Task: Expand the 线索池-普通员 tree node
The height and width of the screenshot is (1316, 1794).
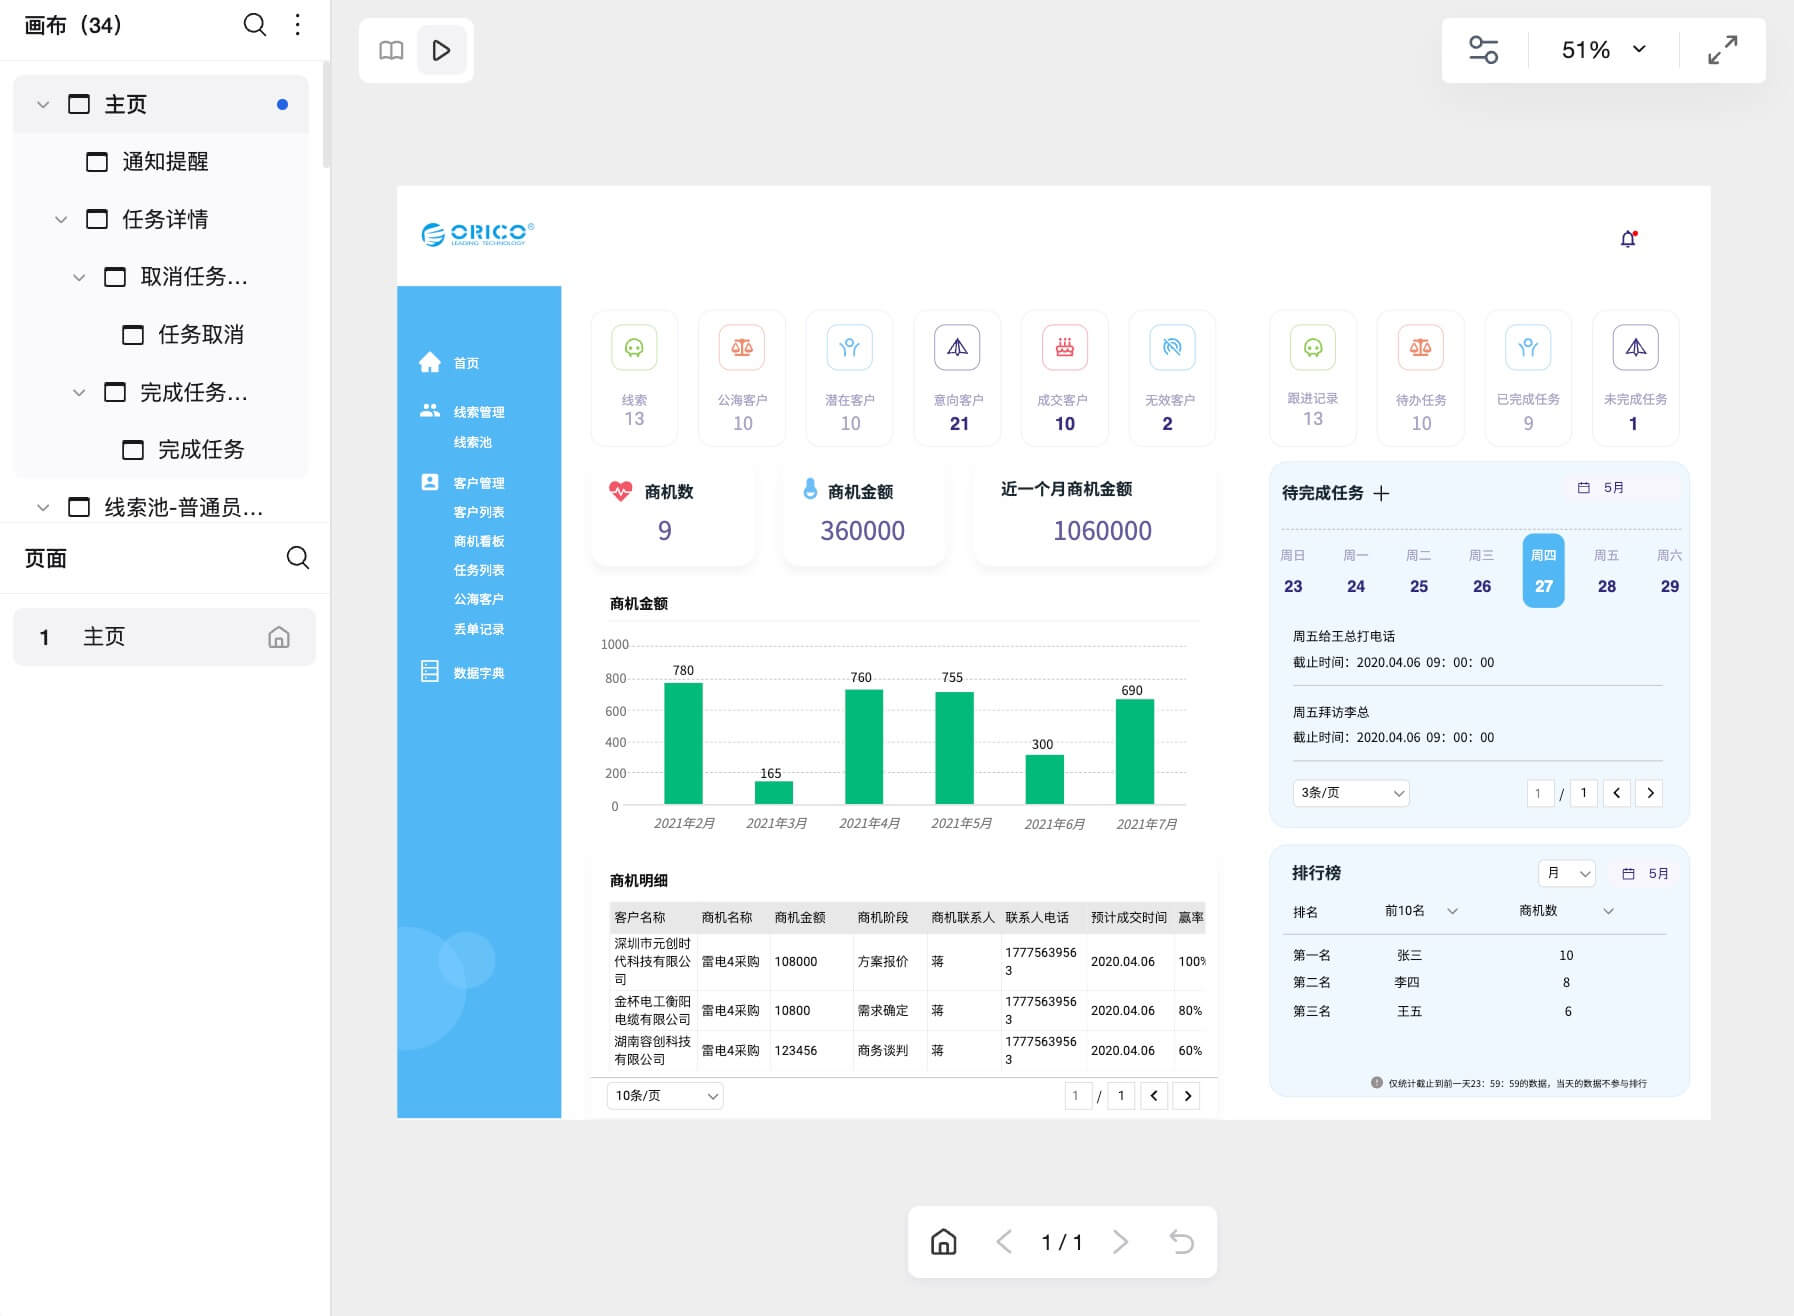Action: [43, 508]
